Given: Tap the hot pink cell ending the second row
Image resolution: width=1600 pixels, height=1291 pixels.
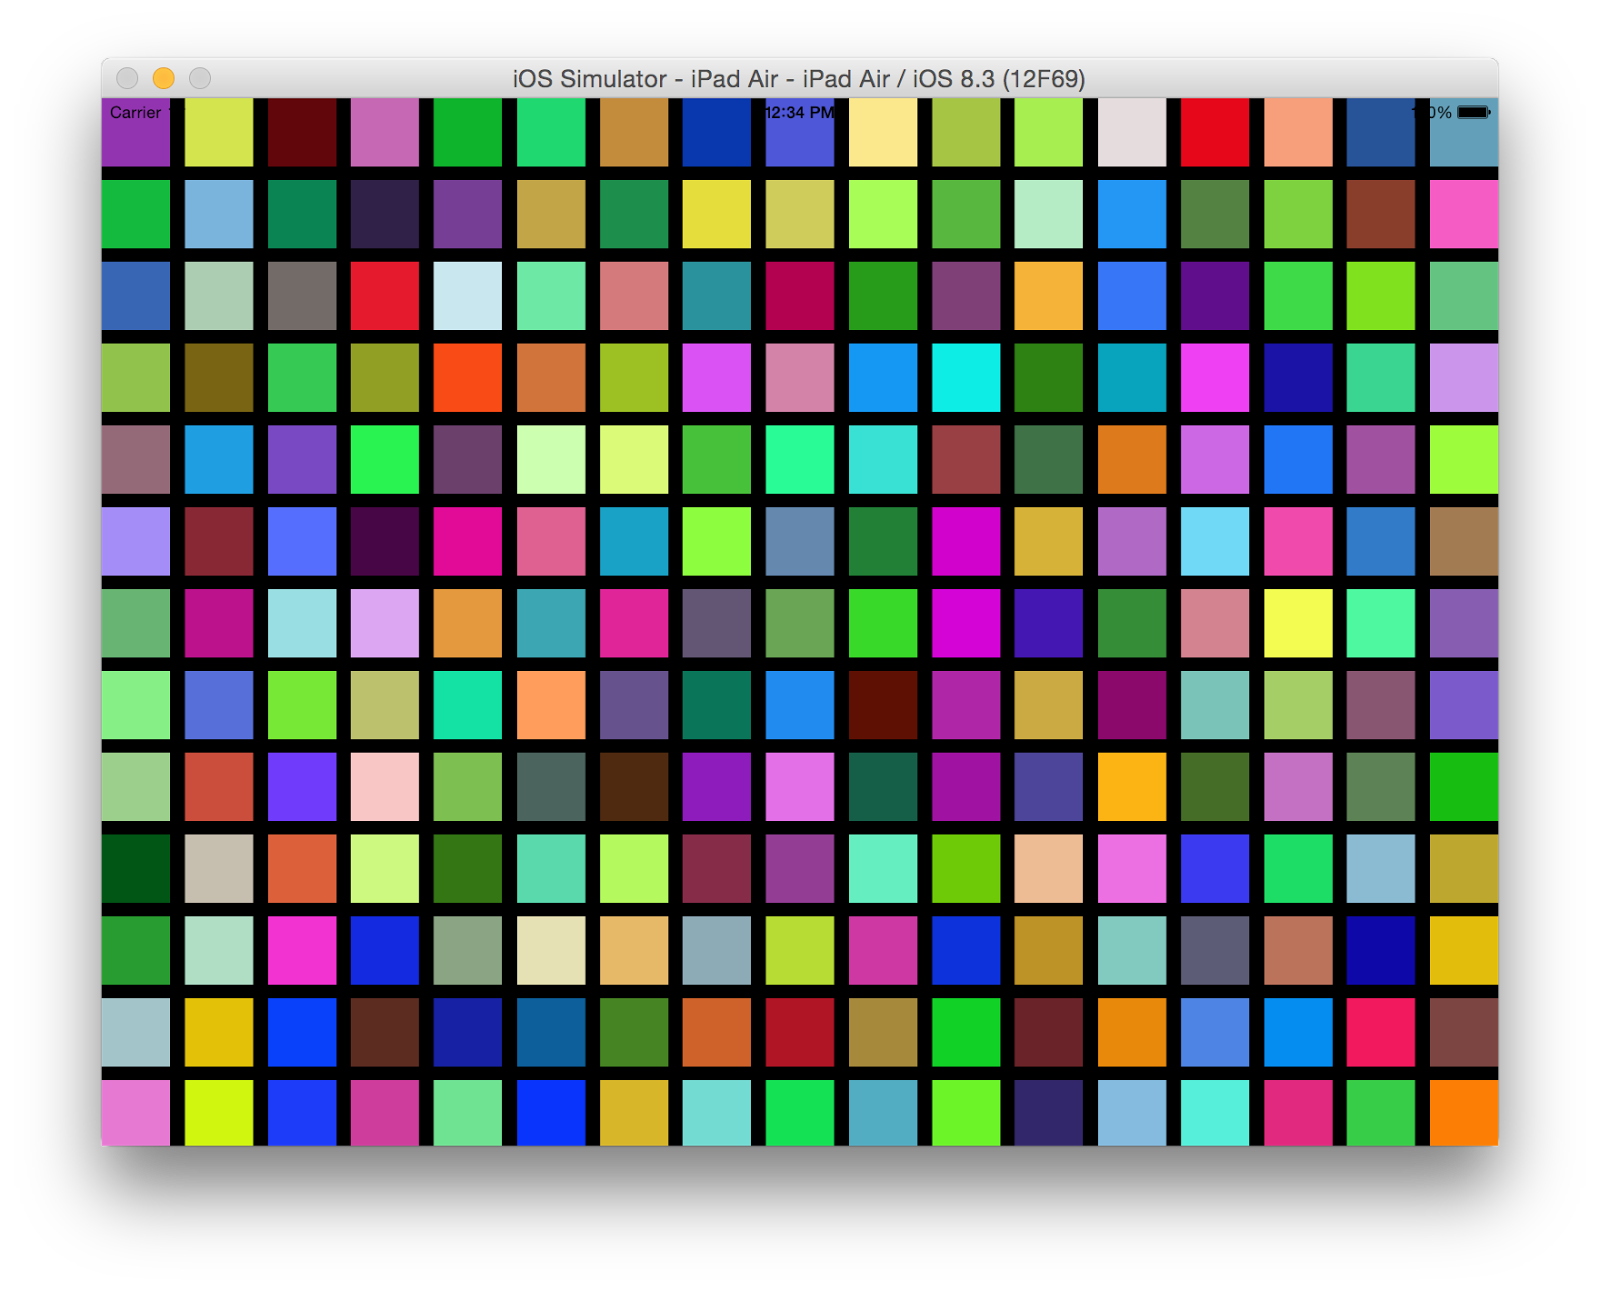Looking at the screenshot, I should [1464, 214].
